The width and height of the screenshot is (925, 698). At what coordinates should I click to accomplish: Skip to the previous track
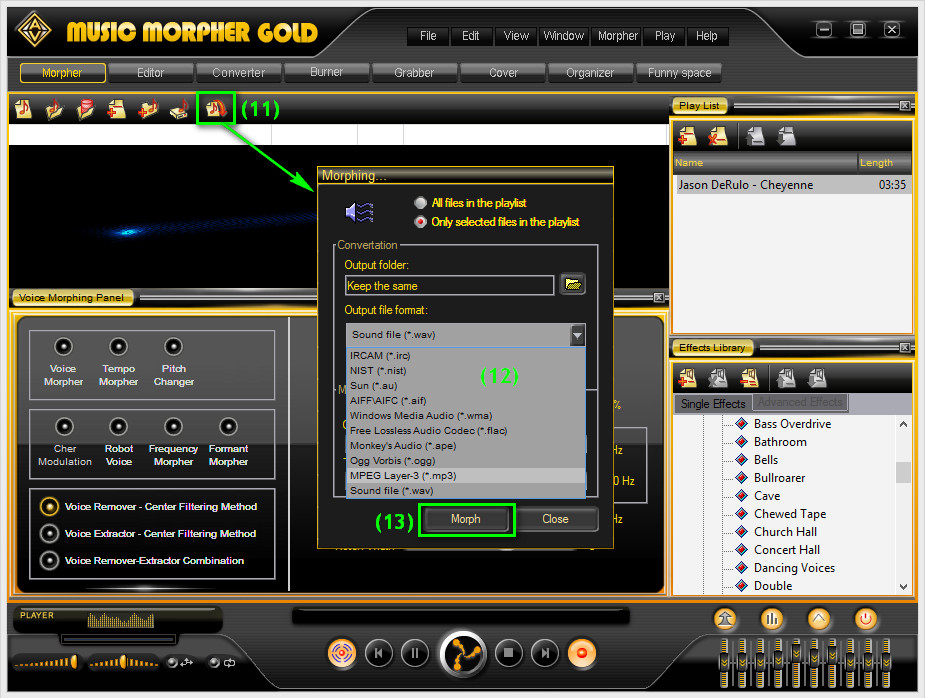click(379, 653)
